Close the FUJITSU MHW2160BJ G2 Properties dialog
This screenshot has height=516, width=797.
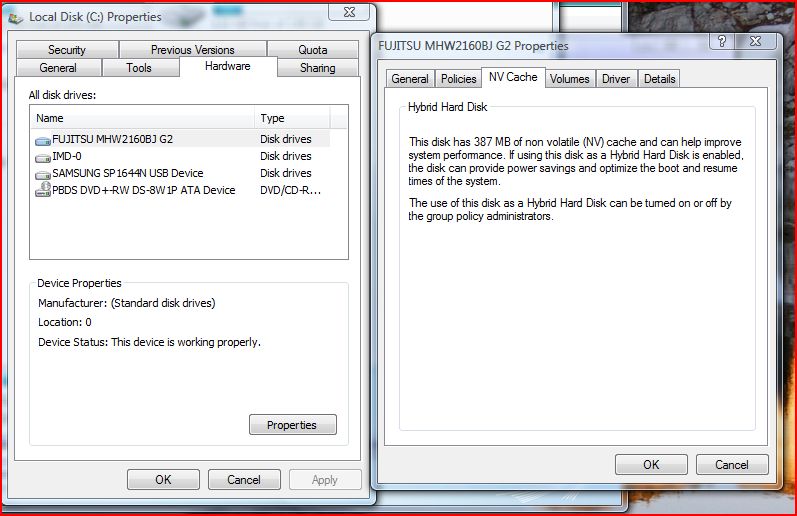(756, 41)
